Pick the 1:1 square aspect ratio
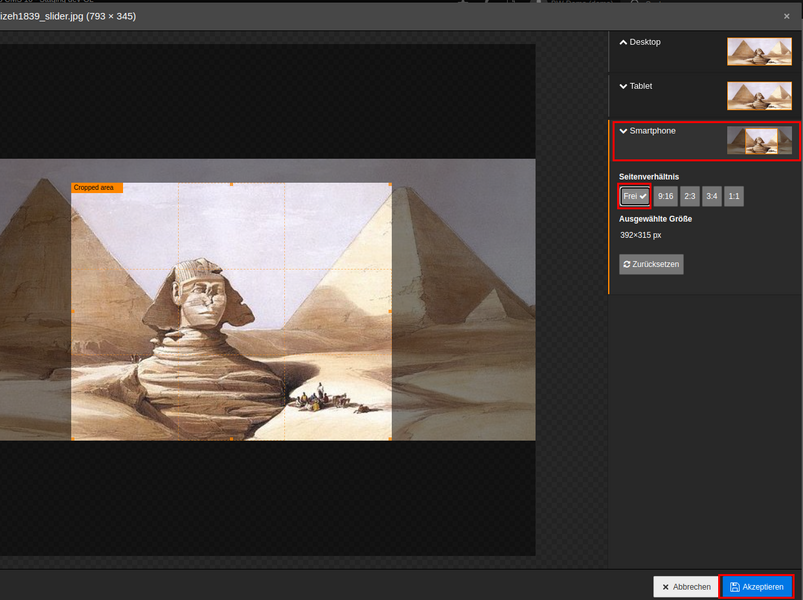The height and width of the screenshot is (600, 803). tap(734, 196)
